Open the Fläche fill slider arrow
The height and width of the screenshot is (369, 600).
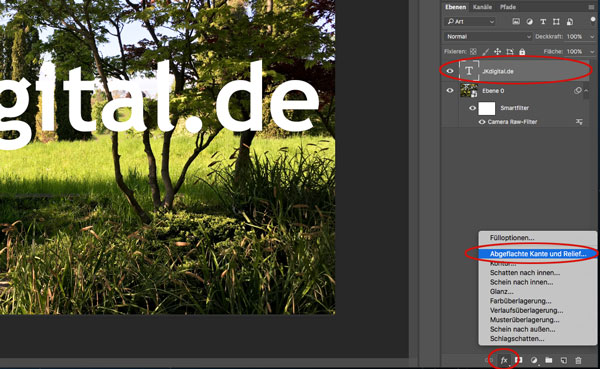[x=592, y=52]
